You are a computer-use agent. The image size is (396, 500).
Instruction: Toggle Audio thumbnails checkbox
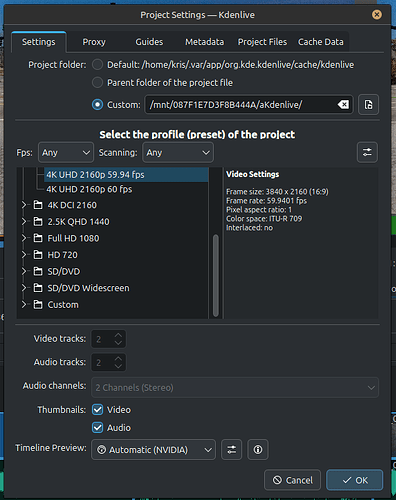coord(97,428)
